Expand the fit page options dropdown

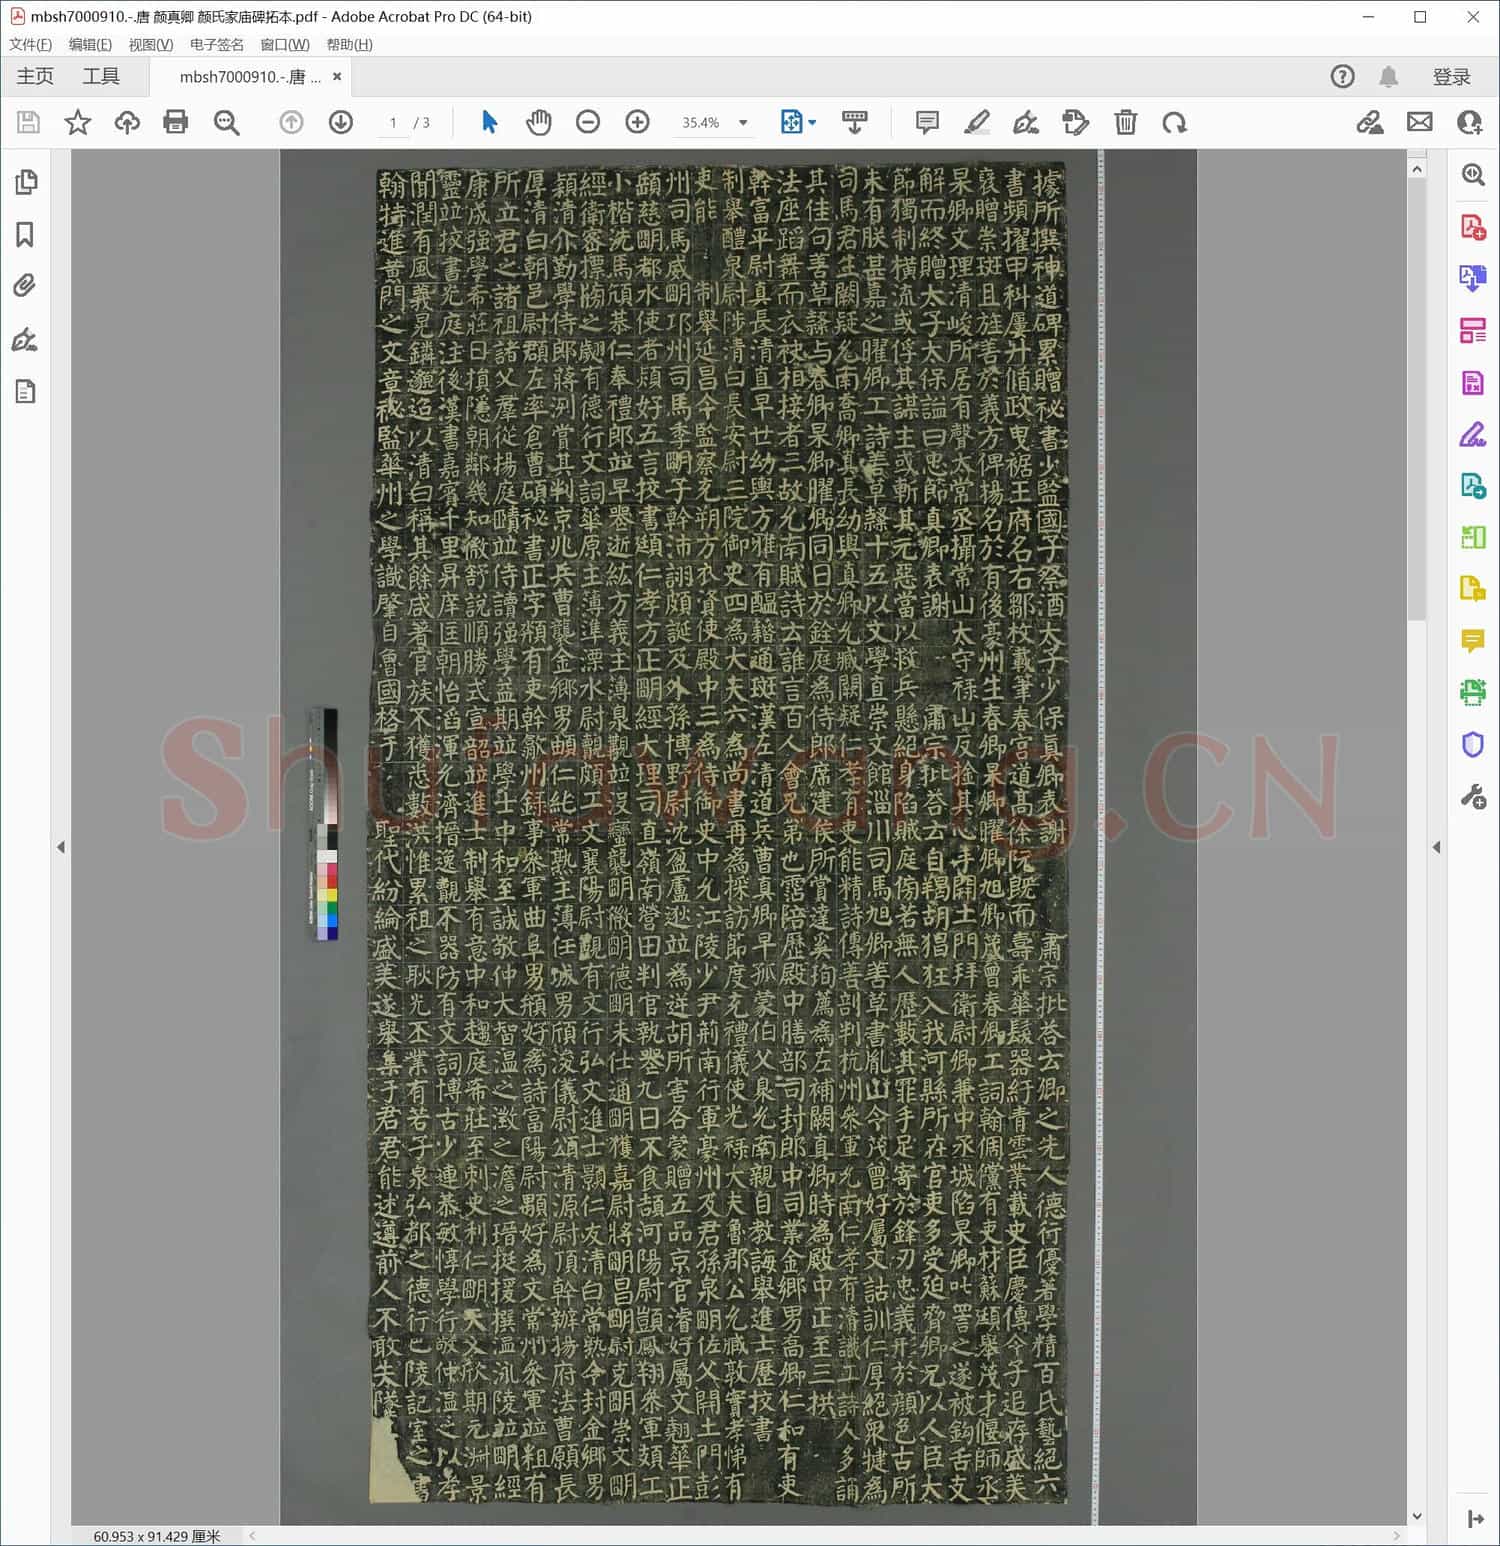click(x=812, y=123)
